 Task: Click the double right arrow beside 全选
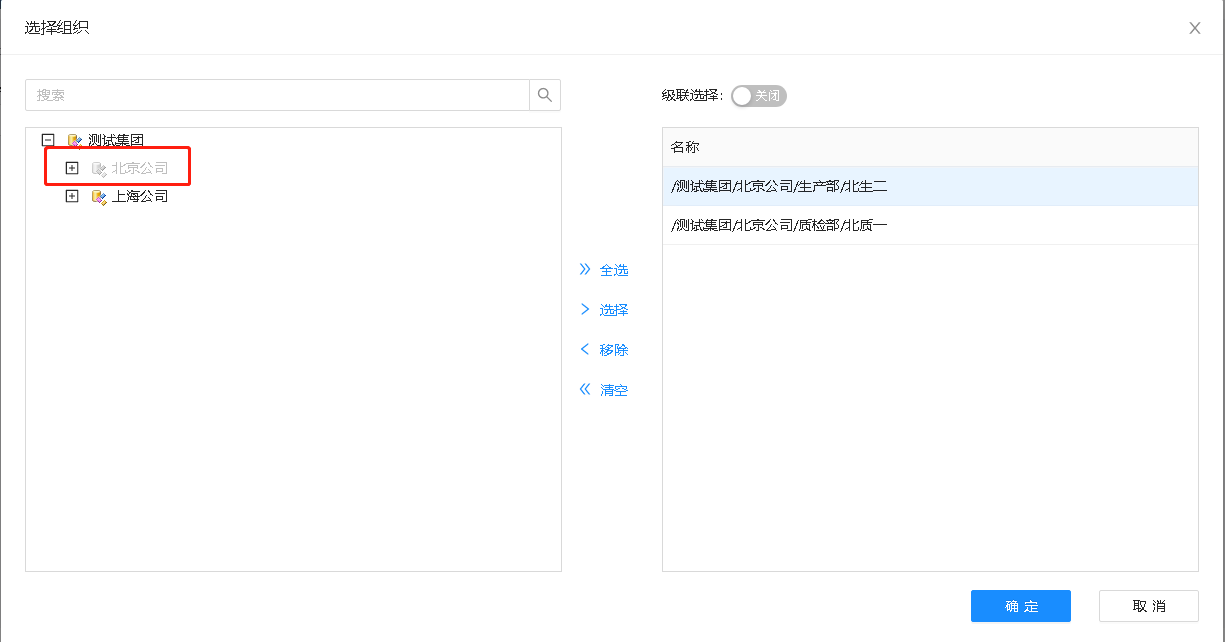point(585,270)
